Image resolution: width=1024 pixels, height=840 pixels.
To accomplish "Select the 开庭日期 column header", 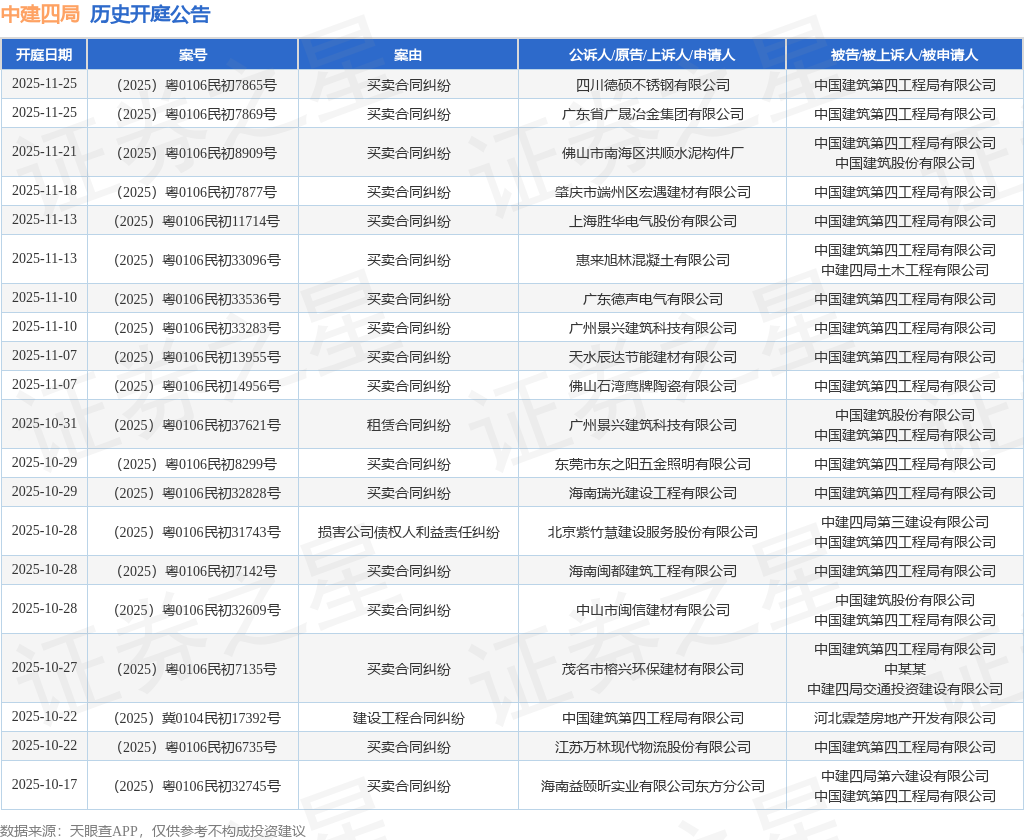I will [44, 55].
